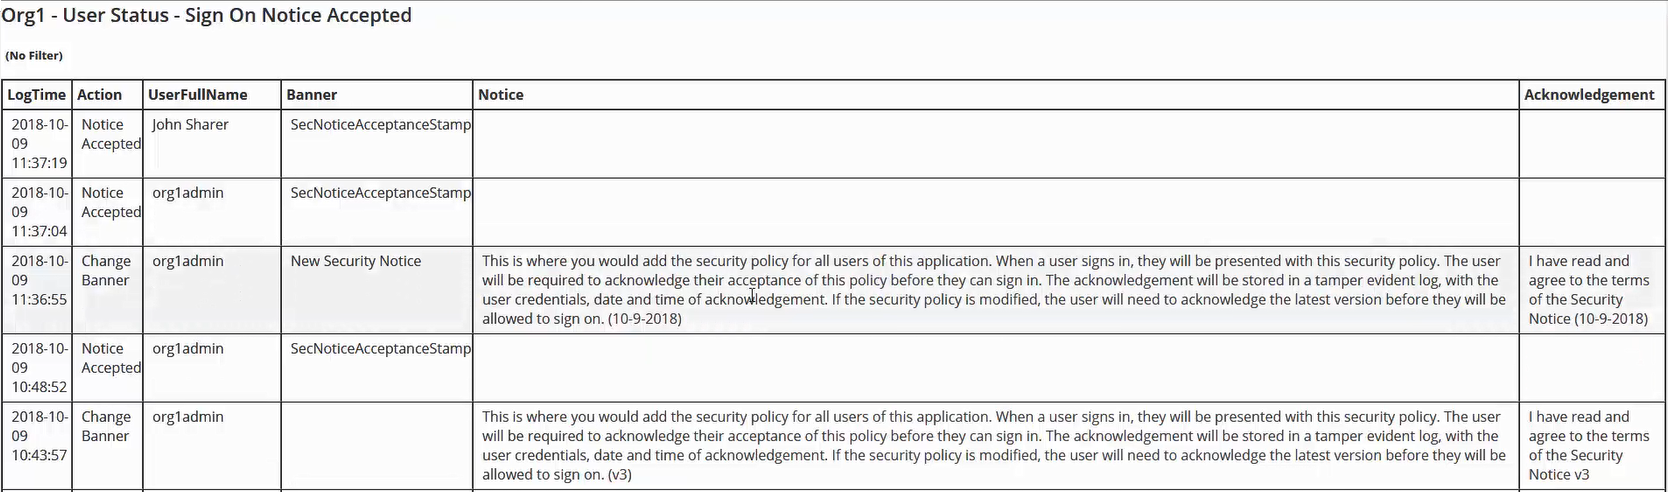Click SecNoticeAcceptanceStamp in John Sharer's row
The image size is (1668, 492).
coord(380,125)
